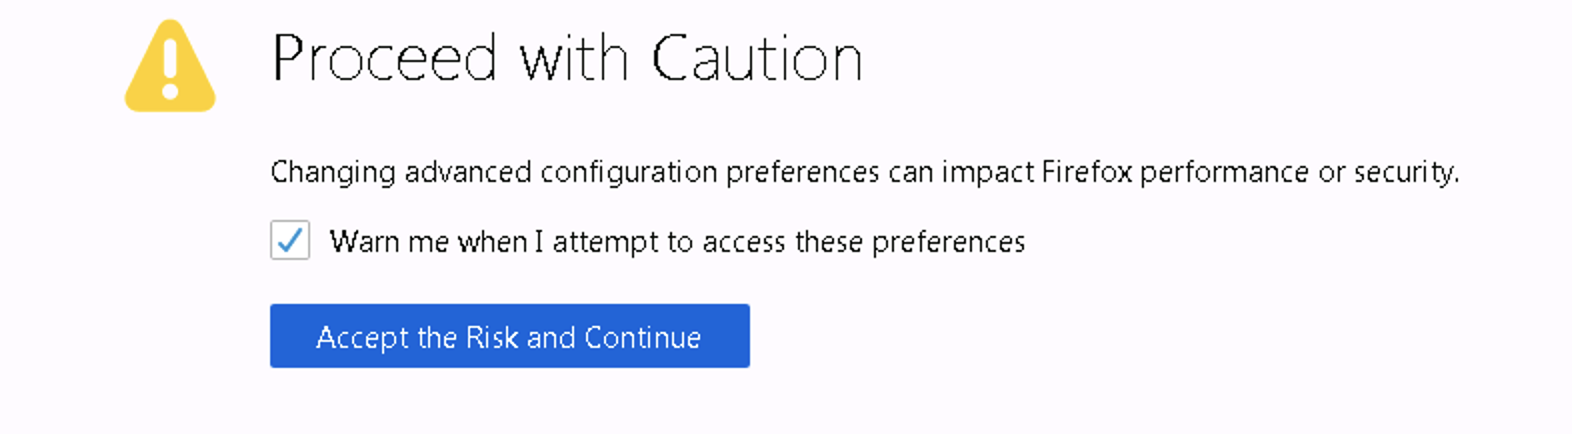Click the word "security" ending the description

tap(1404, 173)
